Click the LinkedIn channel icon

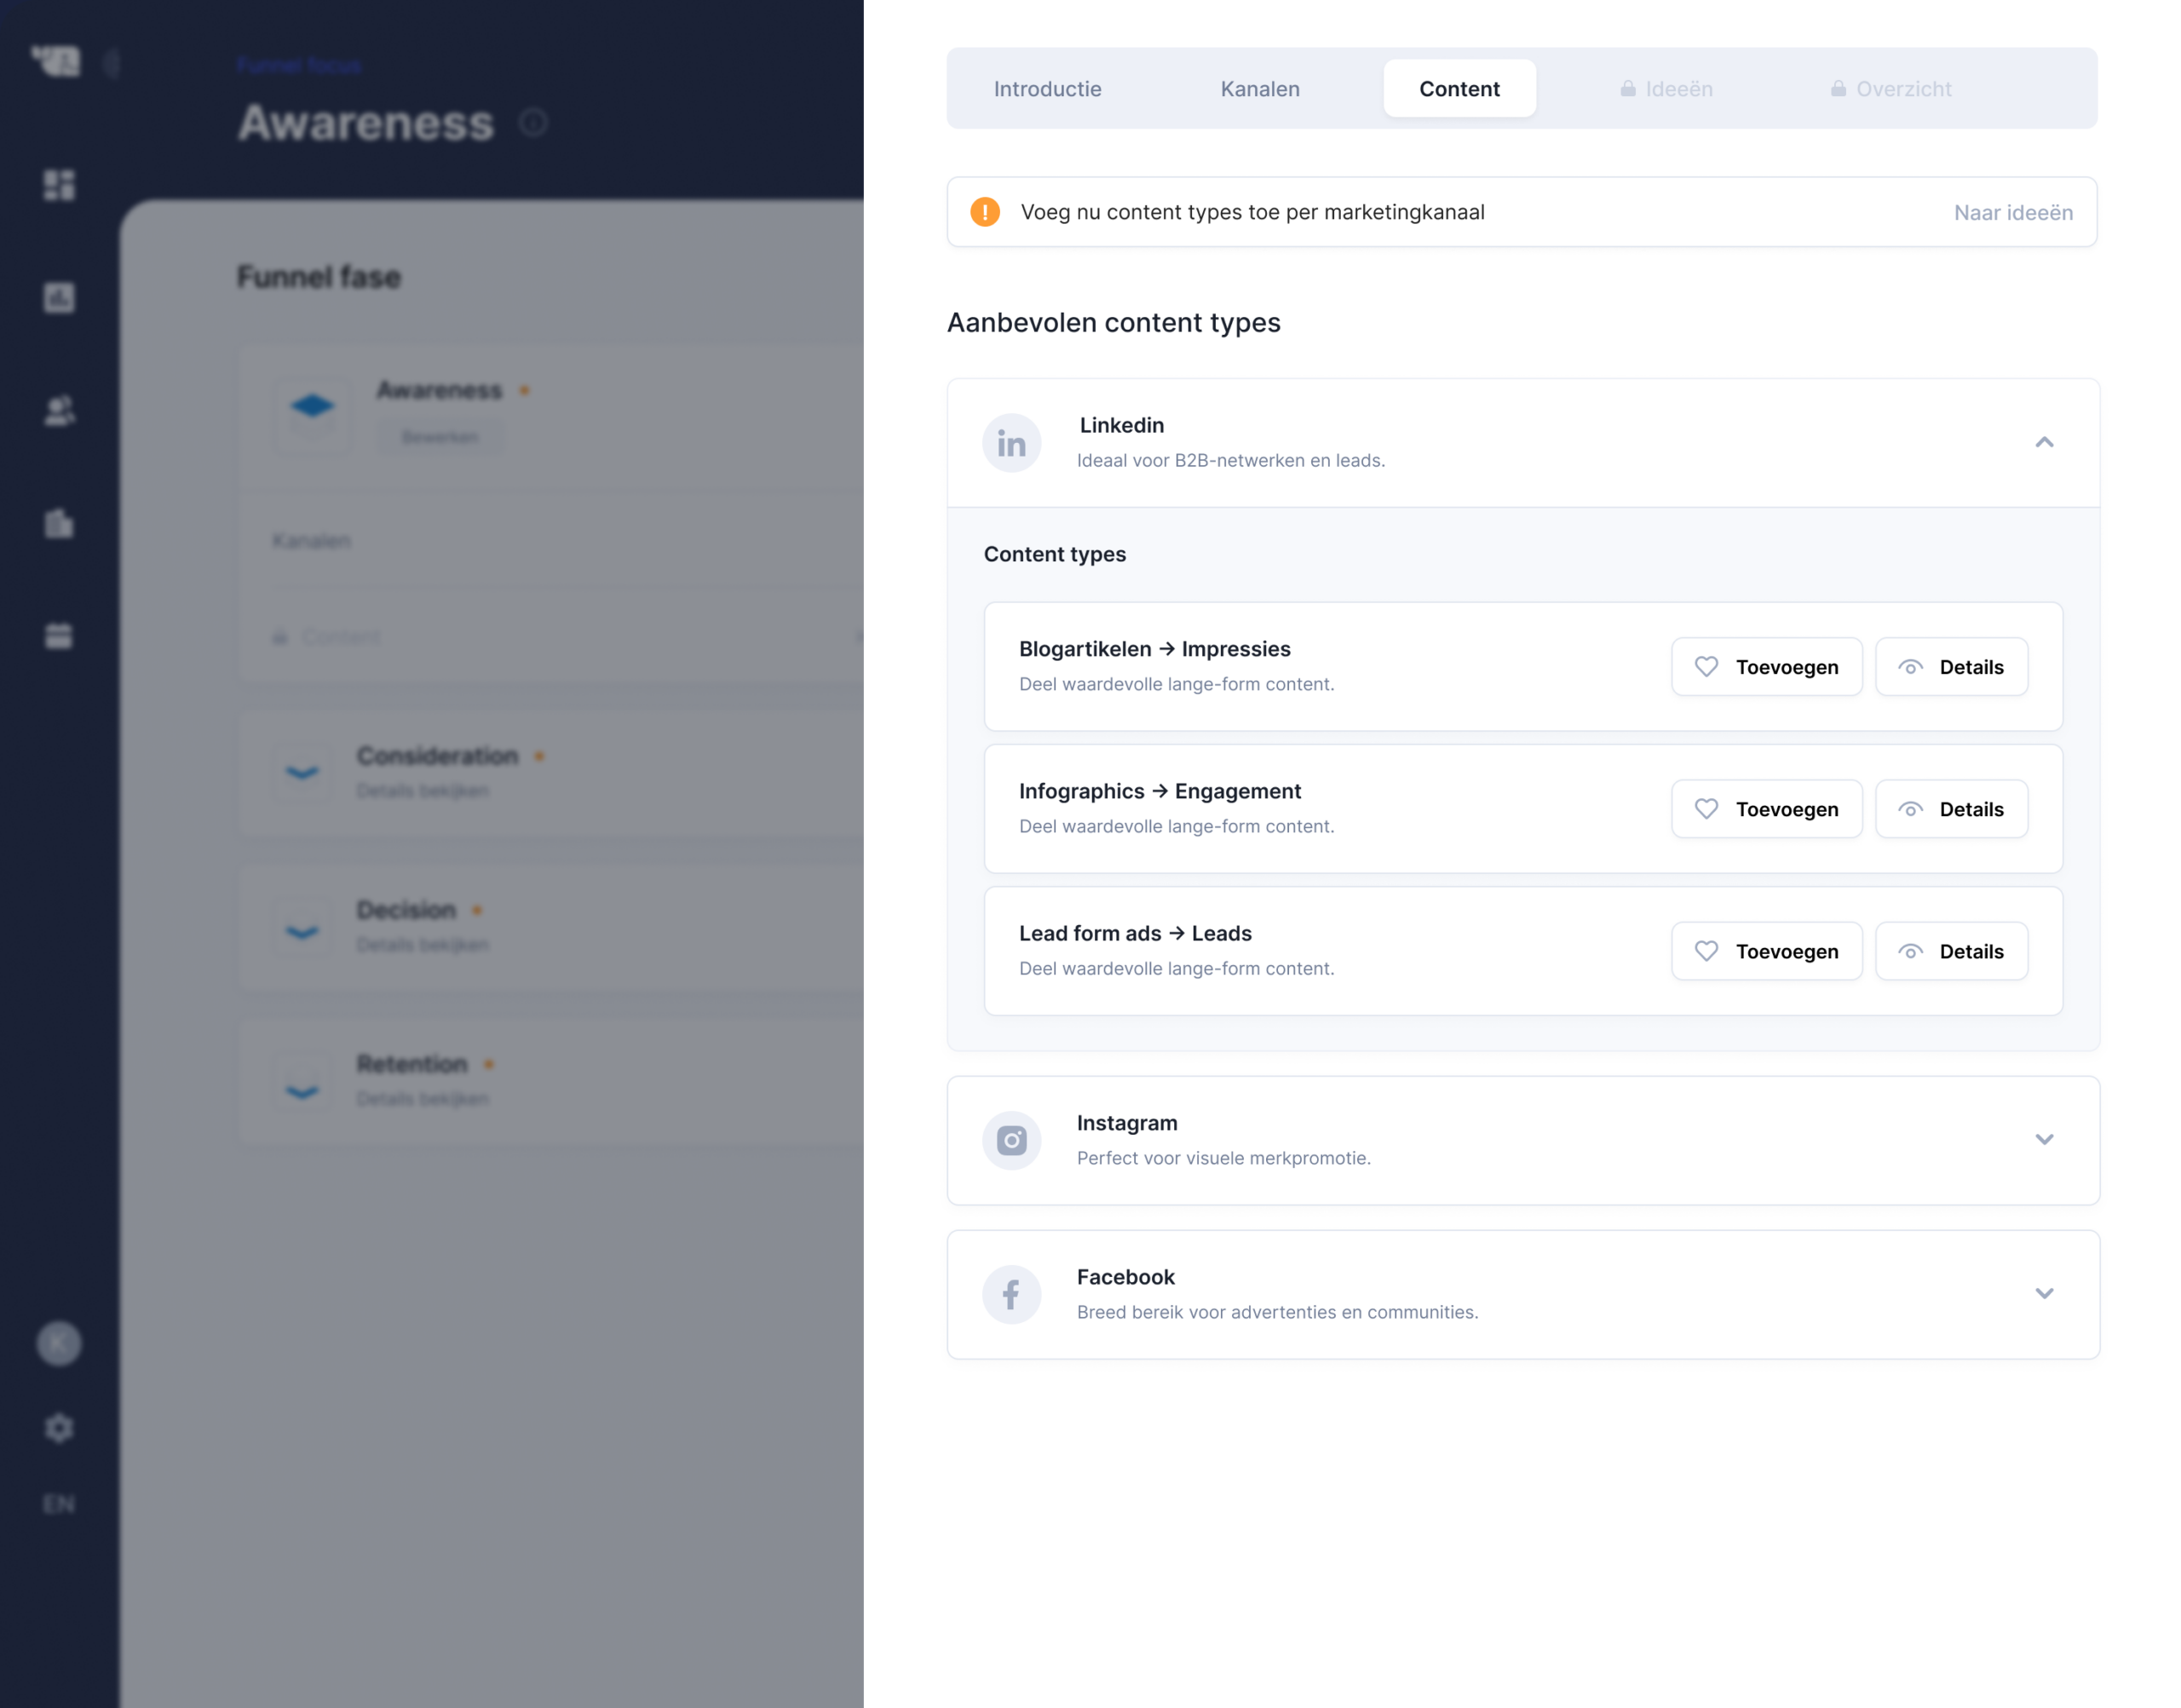click(x=1011, y=443)
